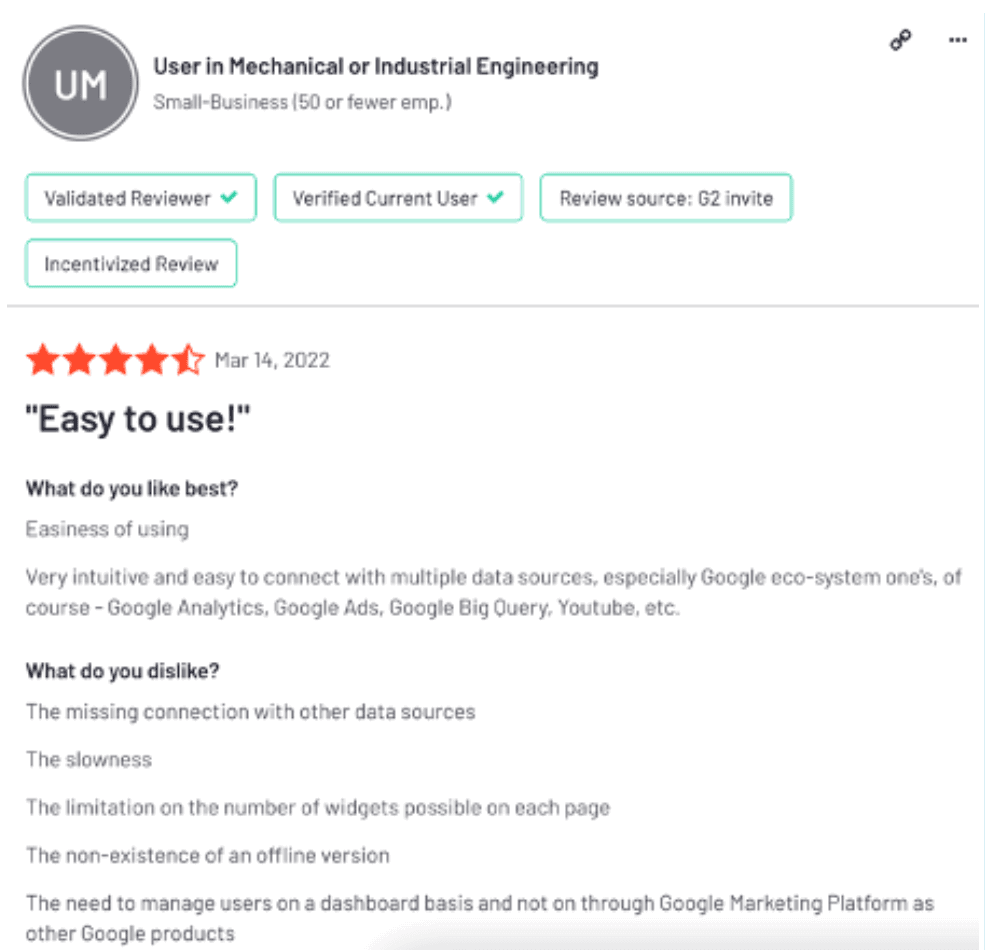This screenshot has width=985, height=950.
Task: Open the three-dot more options menu
Action: 957,41
